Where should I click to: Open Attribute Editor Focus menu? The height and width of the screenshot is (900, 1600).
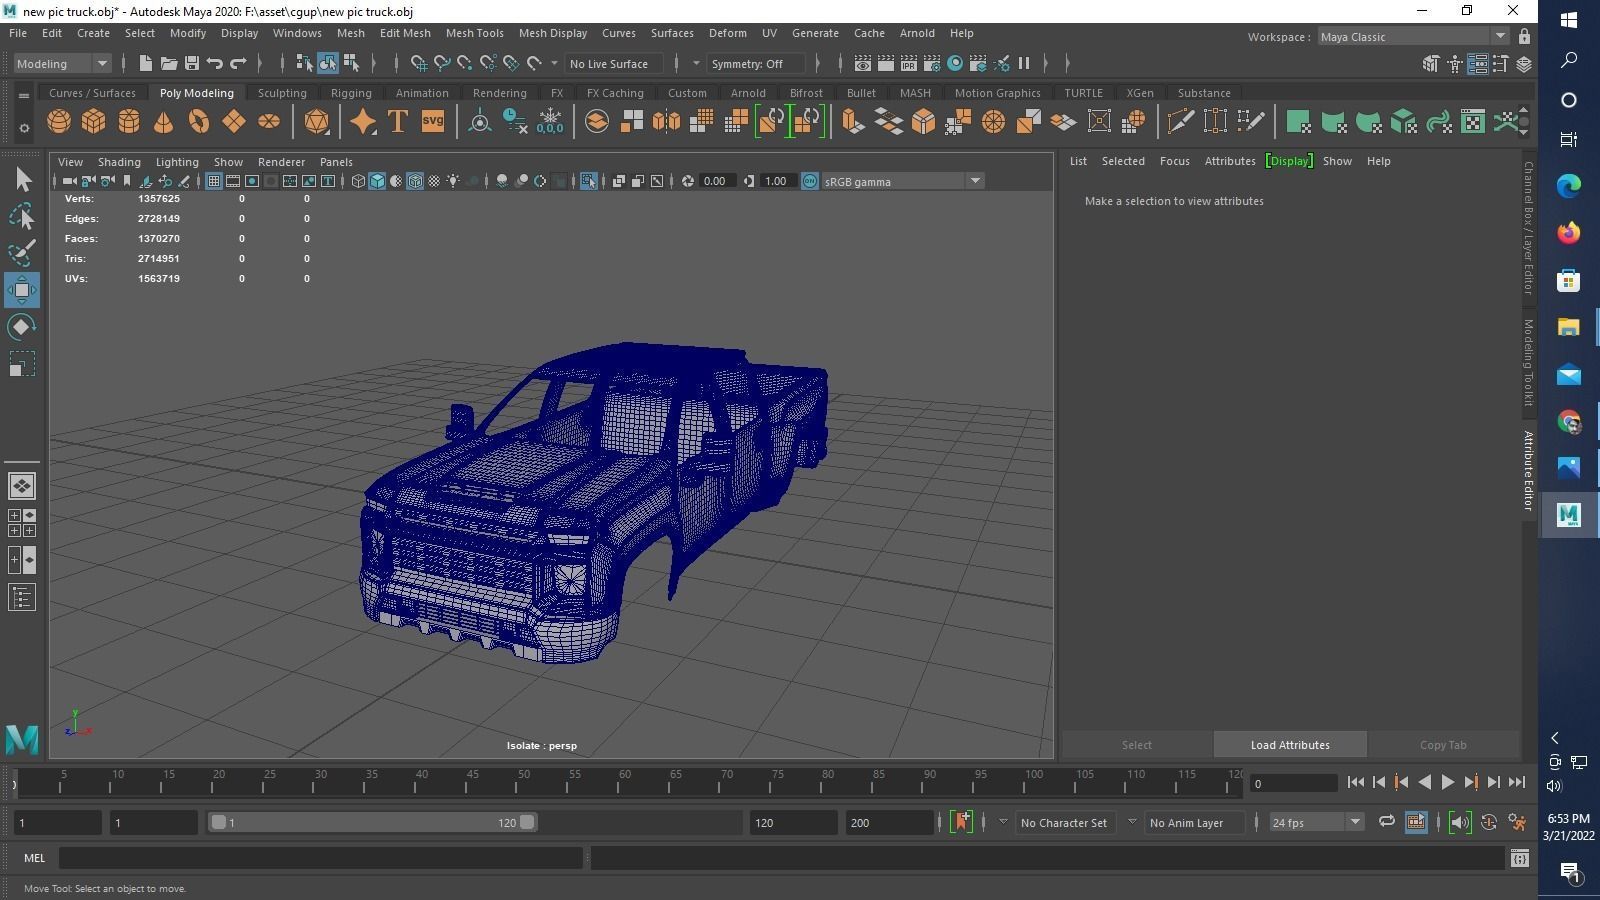click(1174, 161)
